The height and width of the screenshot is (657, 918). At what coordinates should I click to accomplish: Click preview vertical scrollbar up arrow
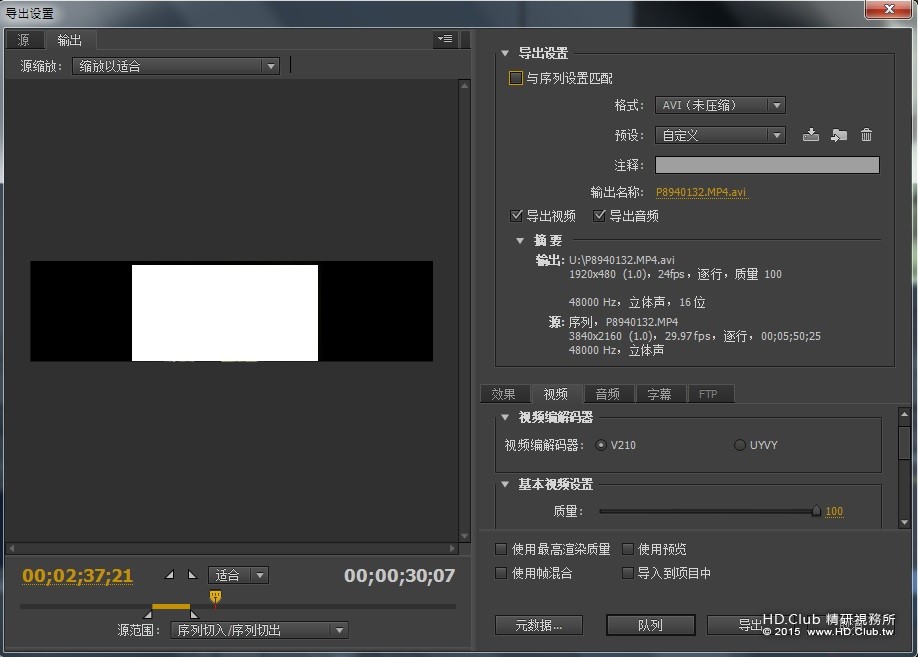pos(464,85)
